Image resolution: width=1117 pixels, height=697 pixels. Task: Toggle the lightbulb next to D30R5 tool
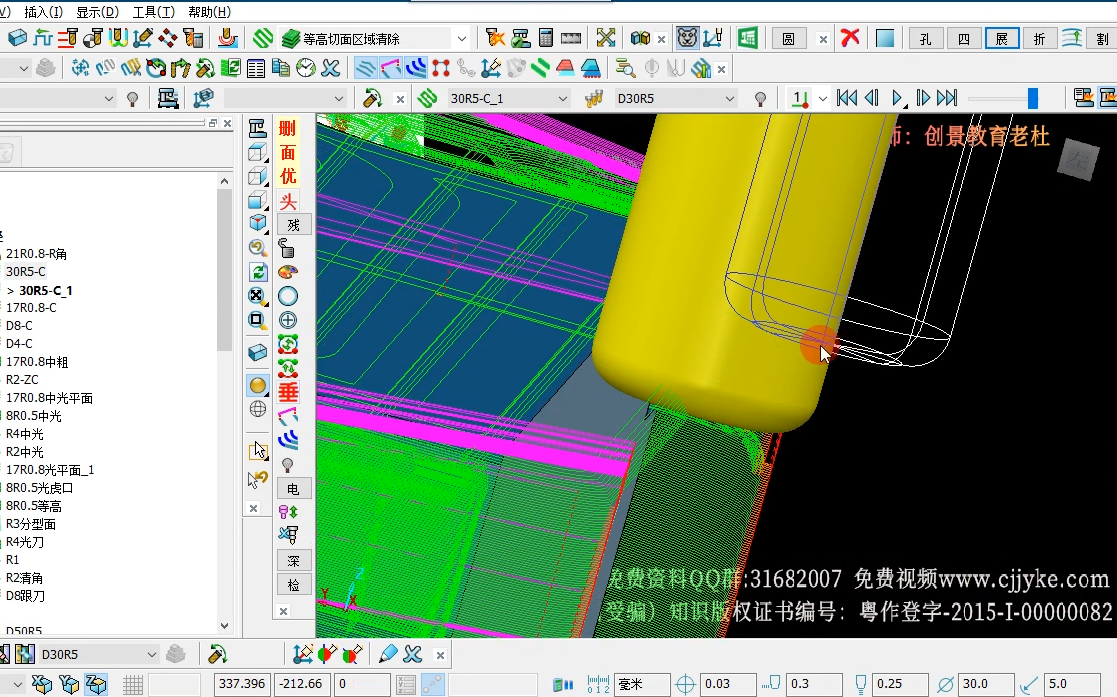pos(760,98)
